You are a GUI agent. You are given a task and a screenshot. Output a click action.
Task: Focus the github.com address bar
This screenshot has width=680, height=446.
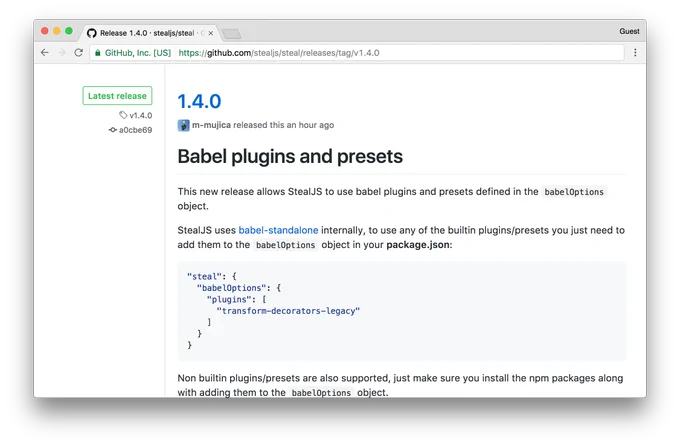[356, 53]
